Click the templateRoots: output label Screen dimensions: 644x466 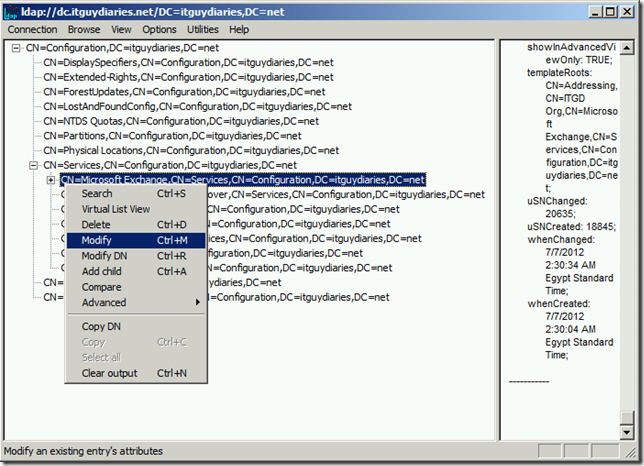[x=559, y=73]
